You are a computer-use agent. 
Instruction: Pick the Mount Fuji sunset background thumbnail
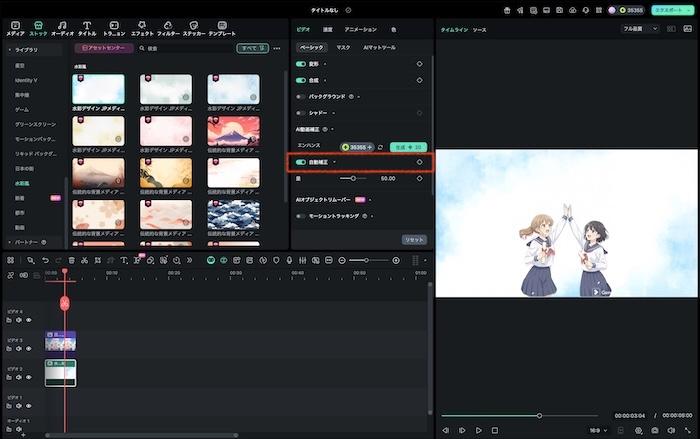(x=233, y=131)
